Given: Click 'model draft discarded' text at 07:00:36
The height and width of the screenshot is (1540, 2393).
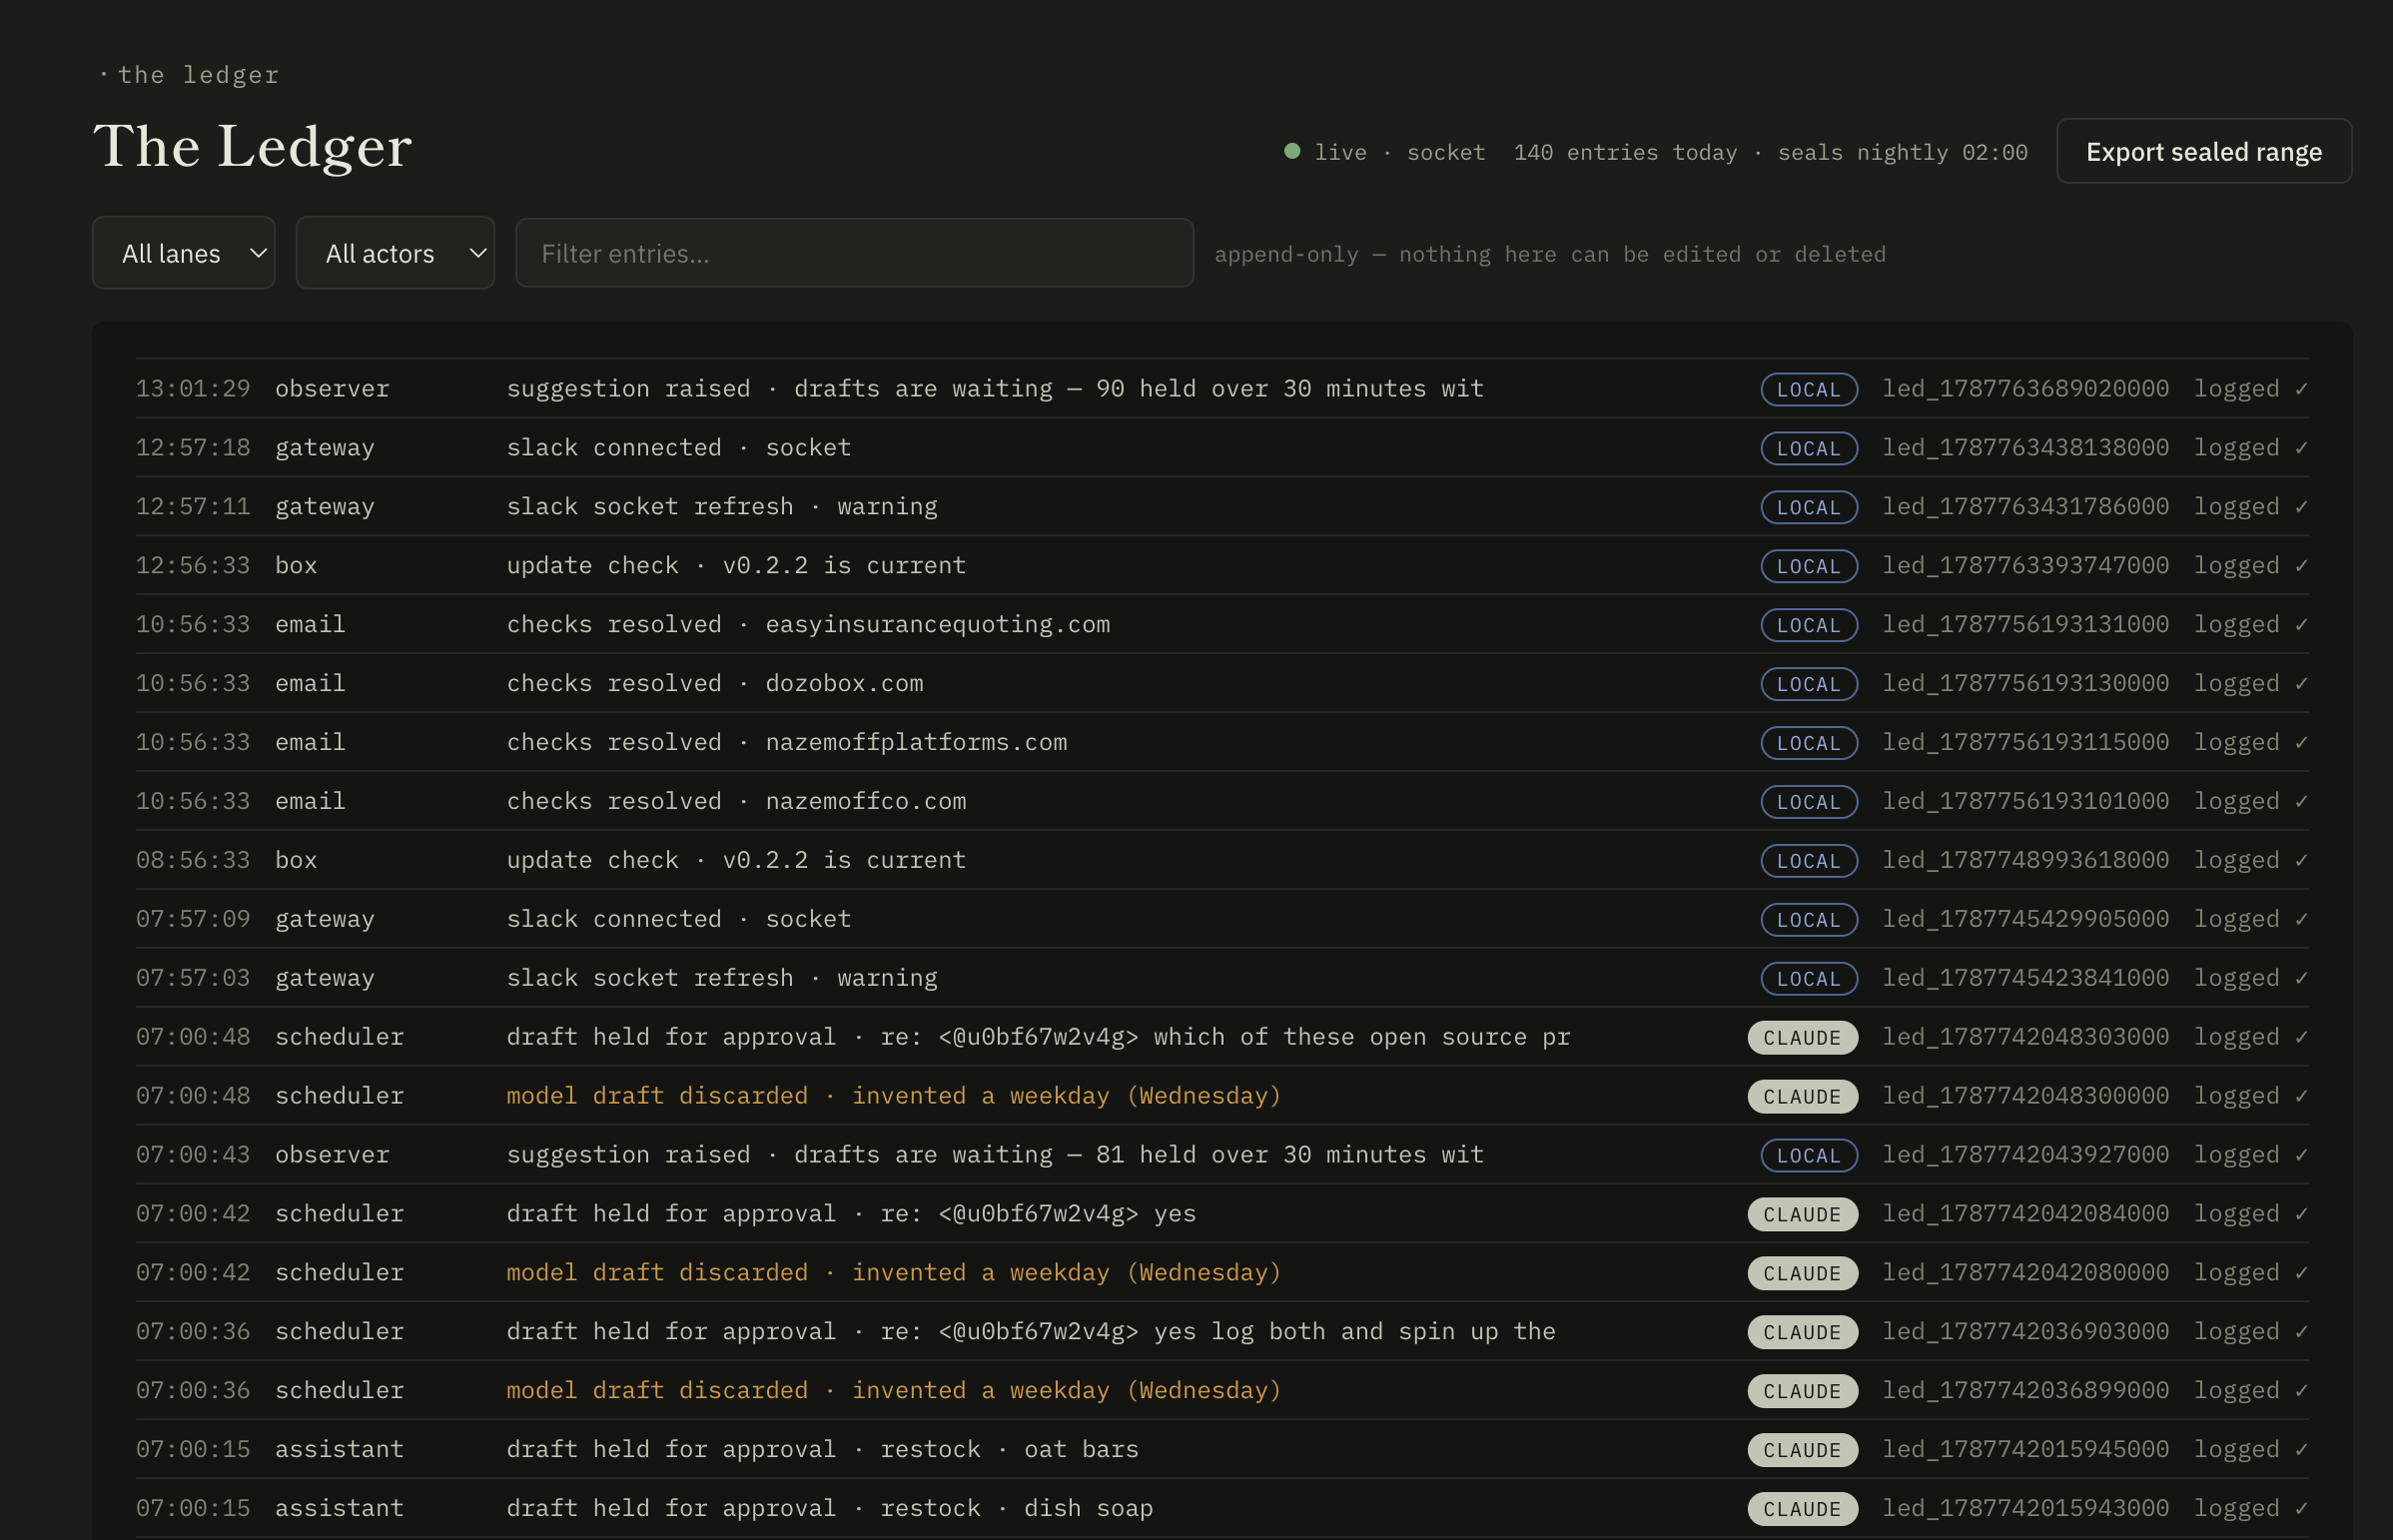Looking at the screenshot, I should pyautogui.click(x=657, y=1390).
